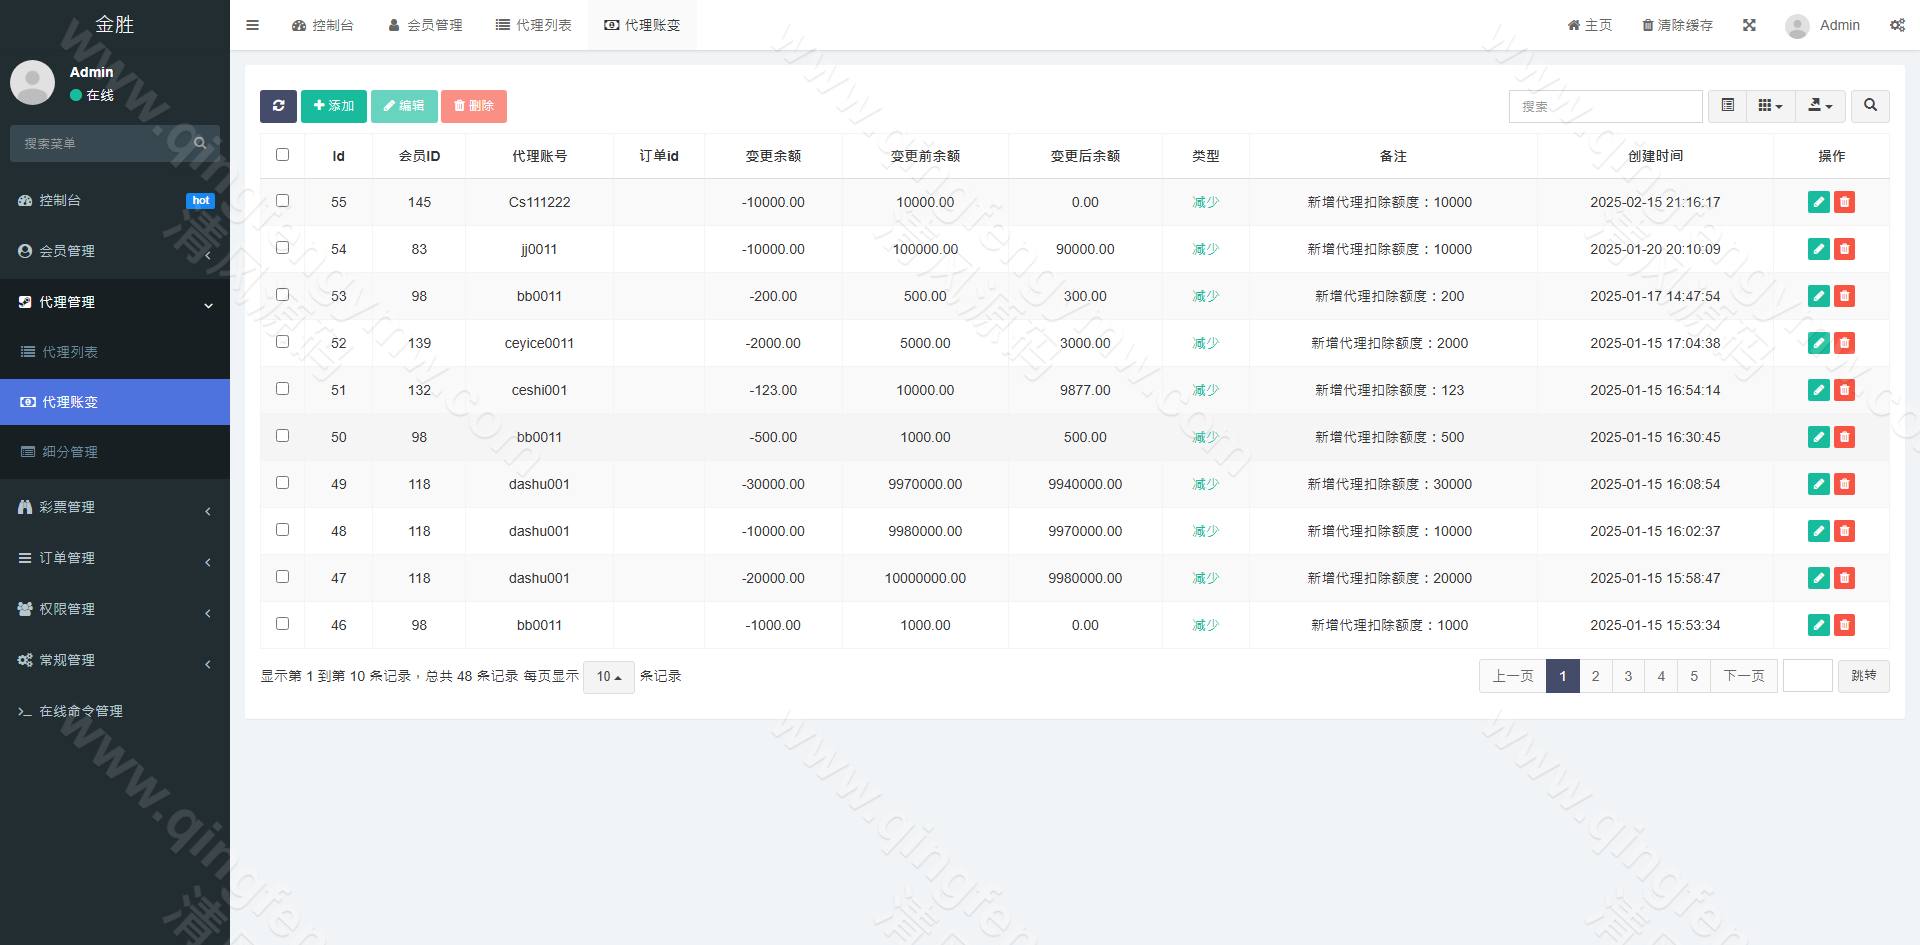
Task: Click the refresh table icon button
Action: coord(278,106)
